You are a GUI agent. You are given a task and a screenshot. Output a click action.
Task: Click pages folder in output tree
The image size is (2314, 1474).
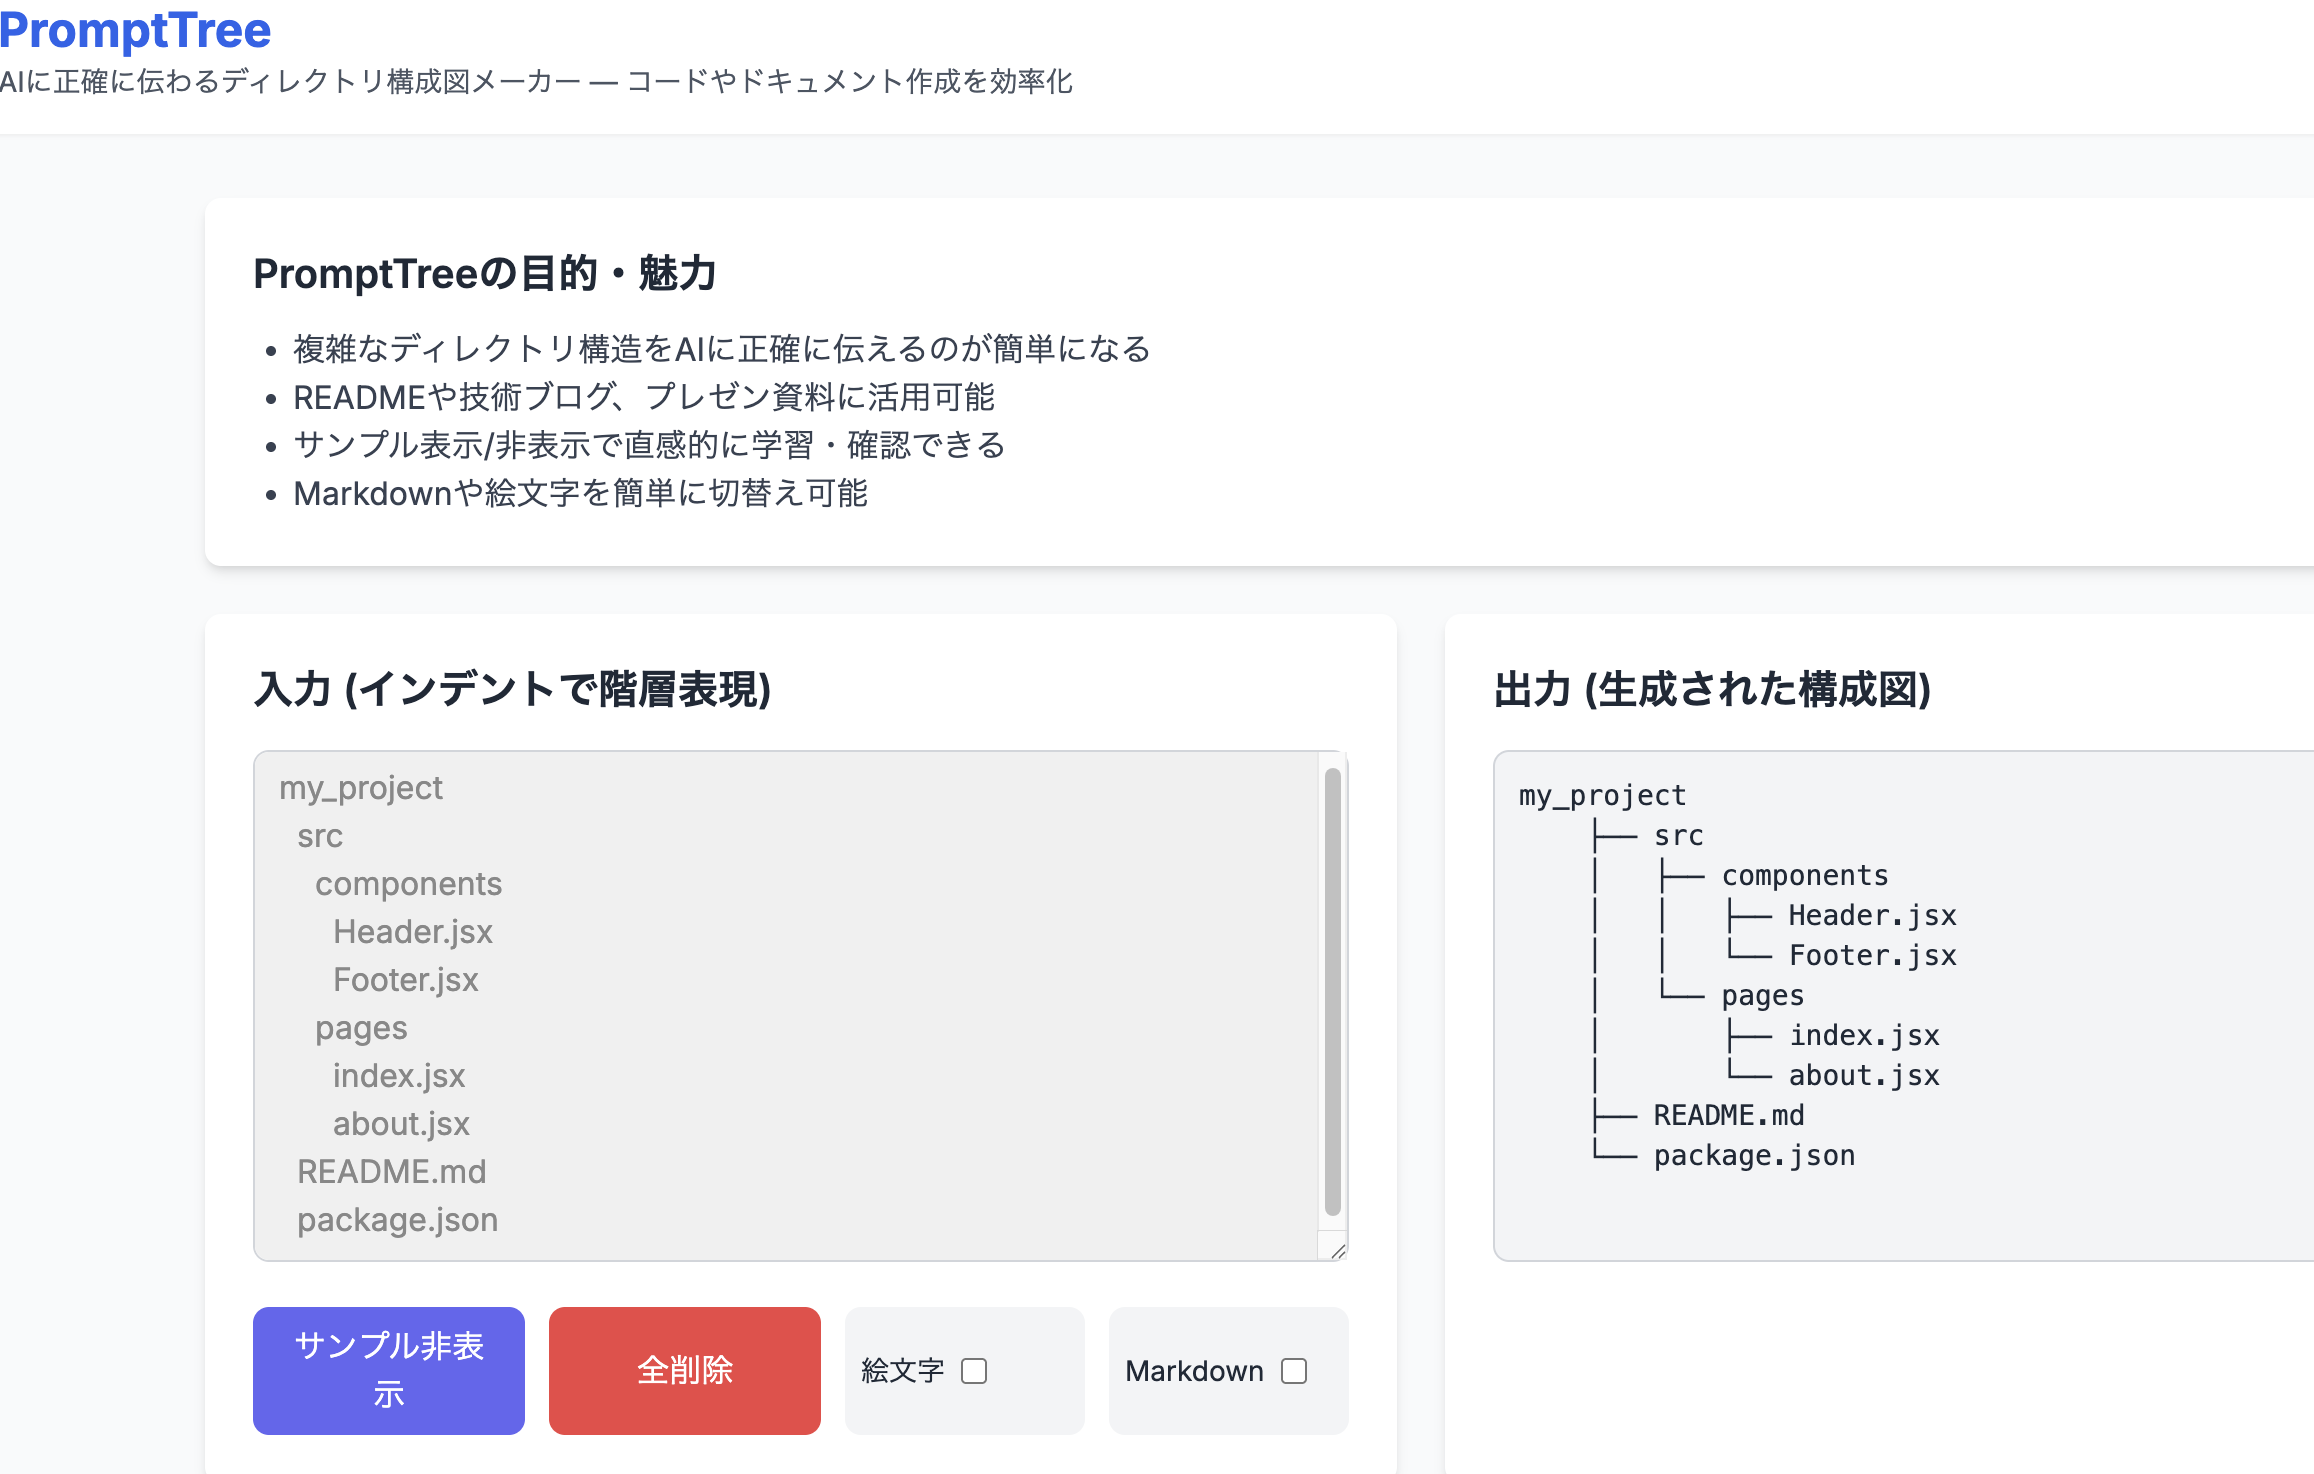(1762, 995)
